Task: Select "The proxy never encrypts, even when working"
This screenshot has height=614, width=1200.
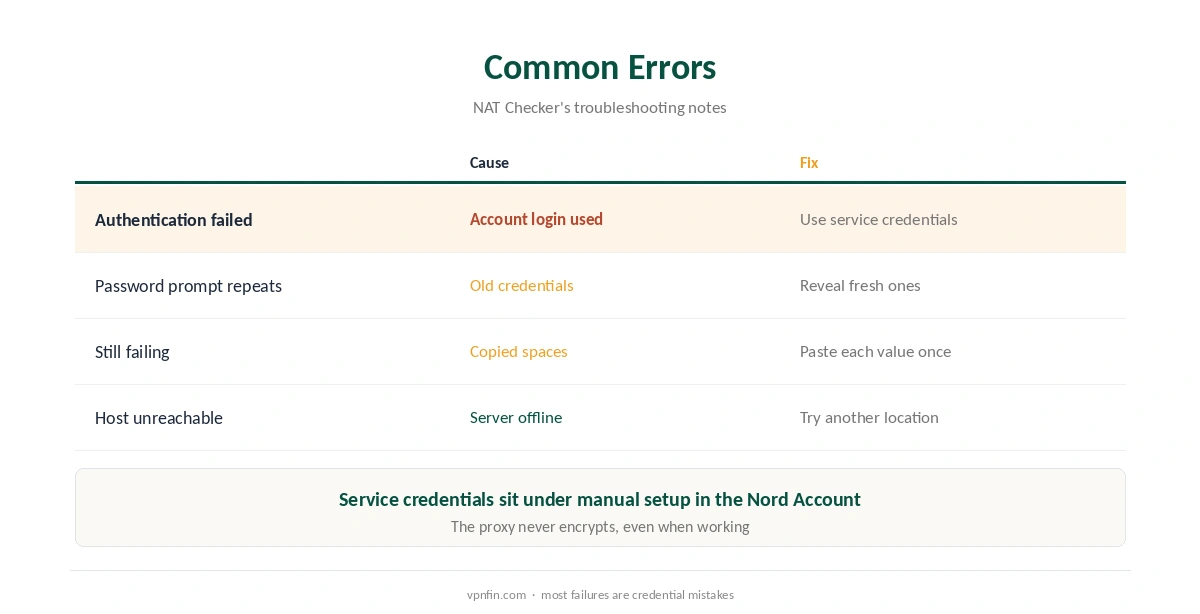Action: (x=600, y=527)
